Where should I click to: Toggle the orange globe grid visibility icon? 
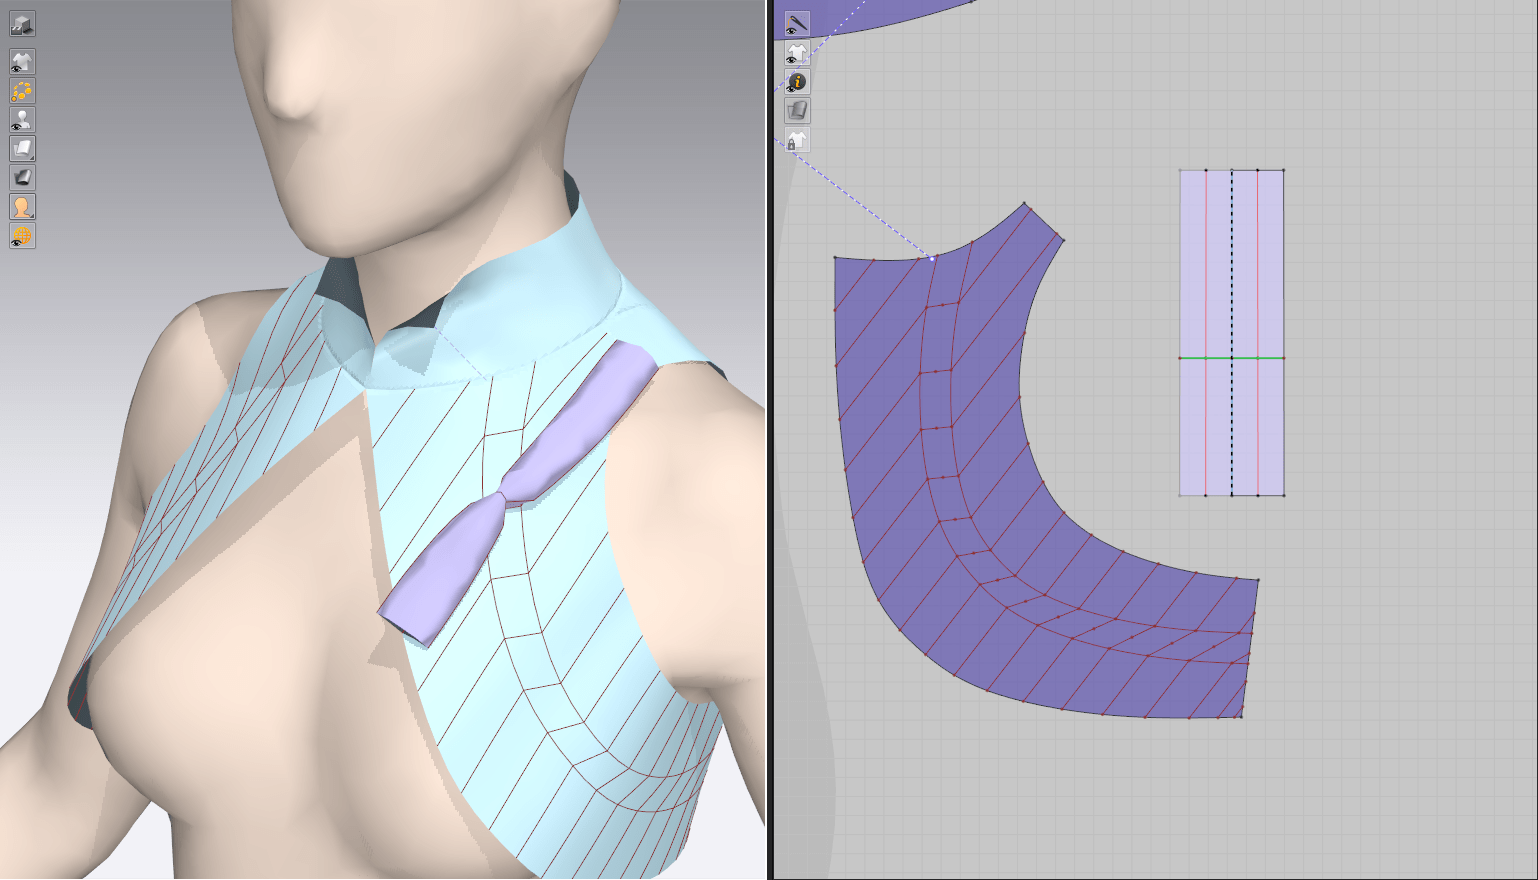coord(22,236)
